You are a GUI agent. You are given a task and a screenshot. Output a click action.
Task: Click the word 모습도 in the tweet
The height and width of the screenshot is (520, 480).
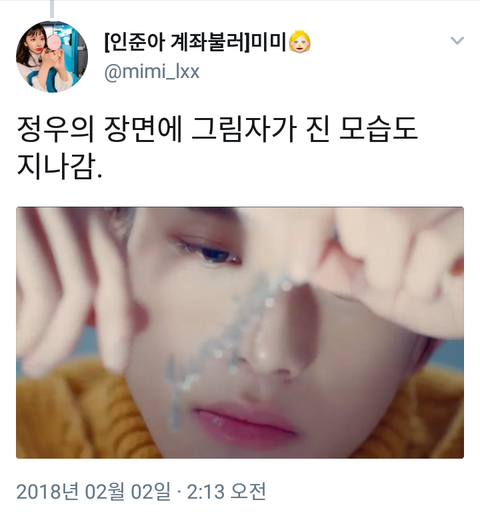(x=378, y=129)
